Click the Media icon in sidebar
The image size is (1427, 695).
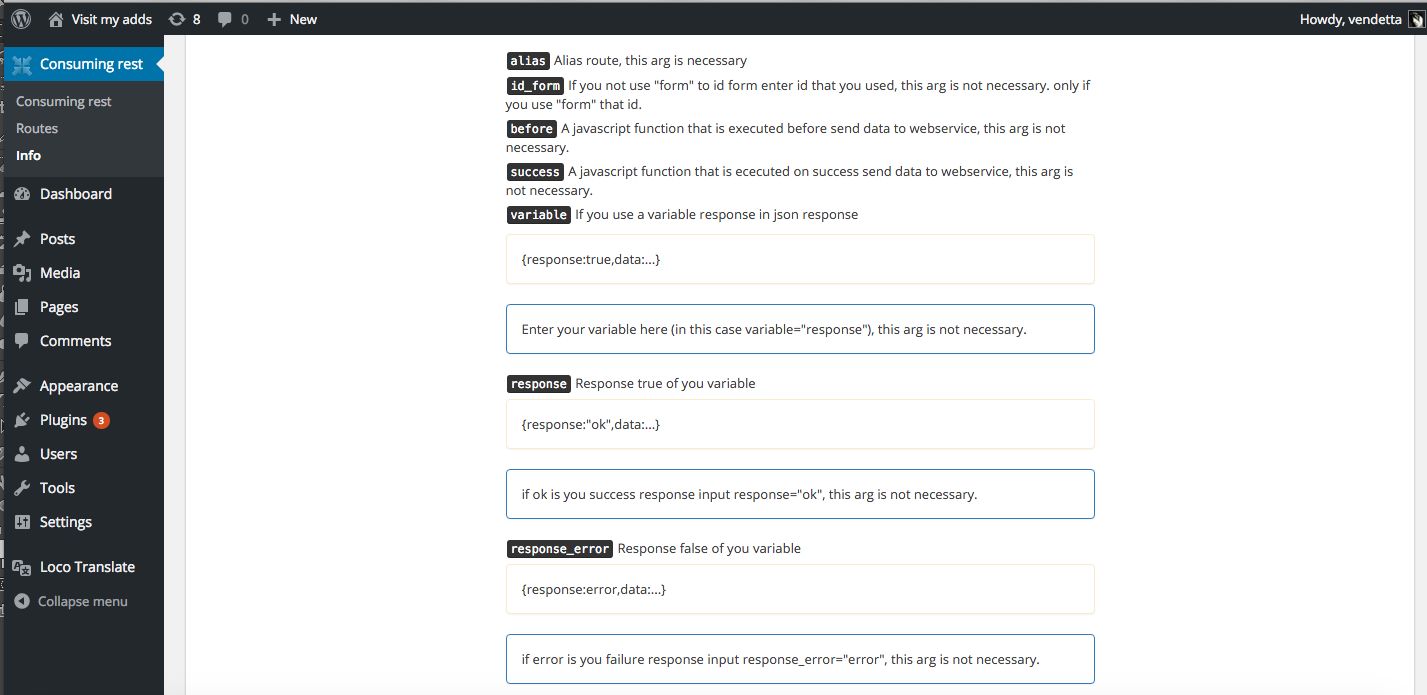[23, 273]
